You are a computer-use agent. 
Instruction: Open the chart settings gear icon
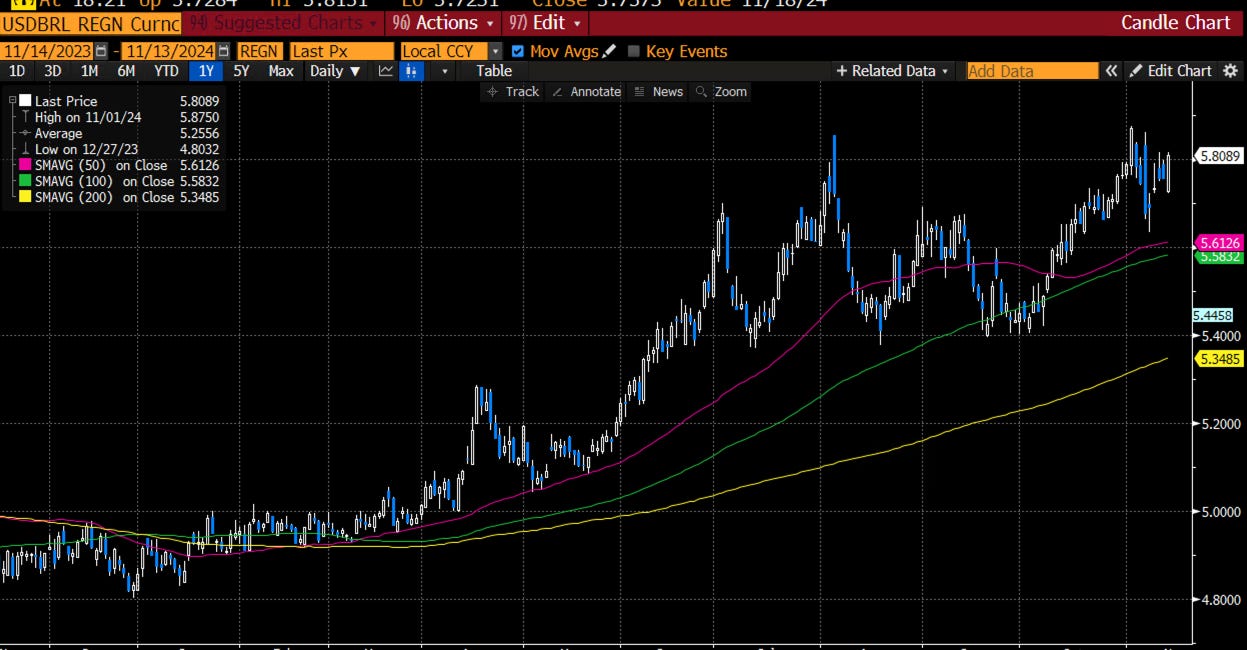click(x=1231, y=71)
